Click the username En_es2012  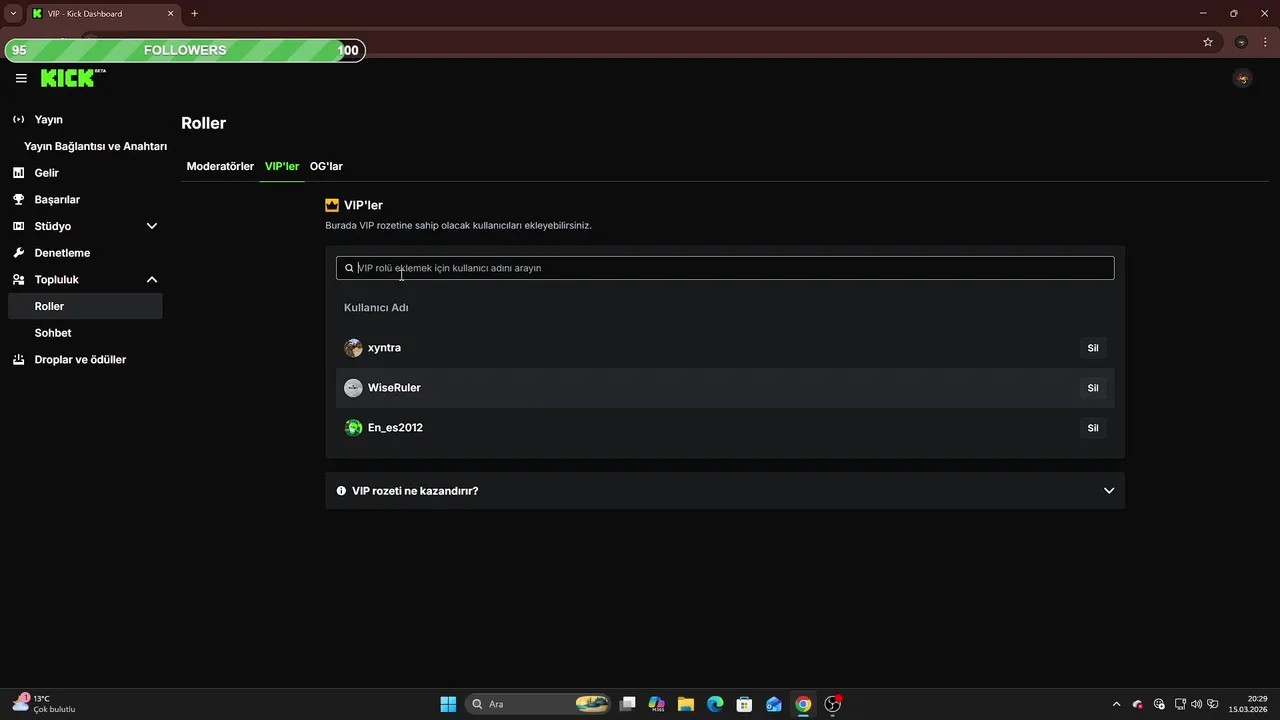(395, 428)
